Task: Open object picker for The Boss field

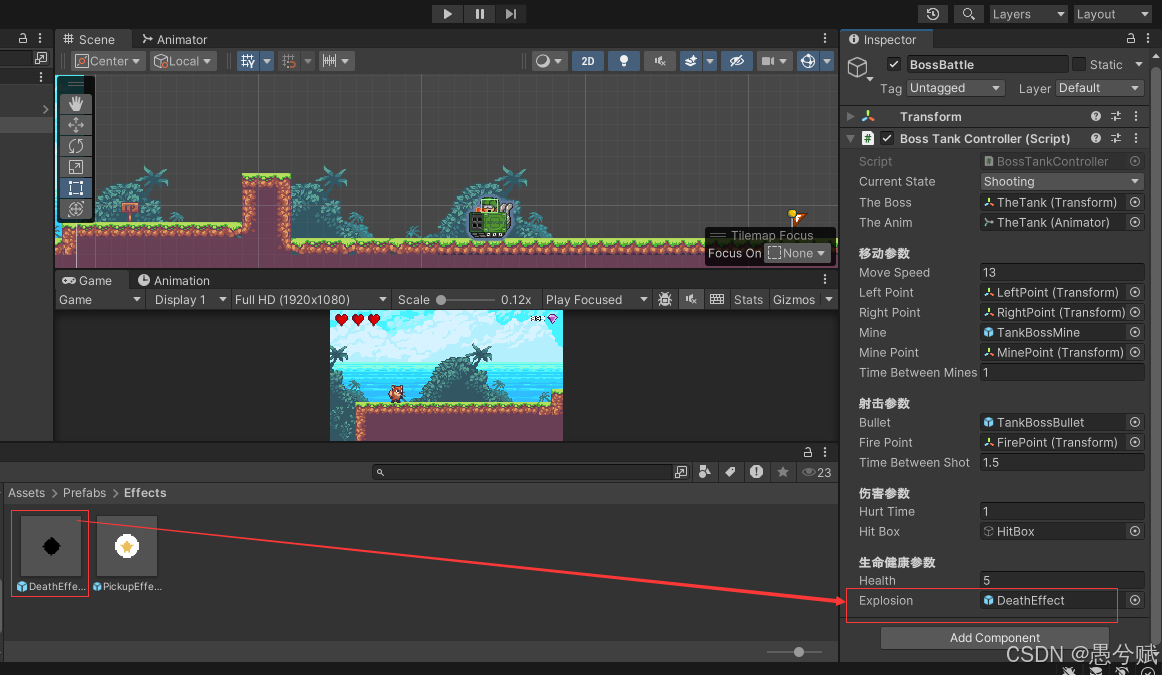Action: [x=1135, y=202]
